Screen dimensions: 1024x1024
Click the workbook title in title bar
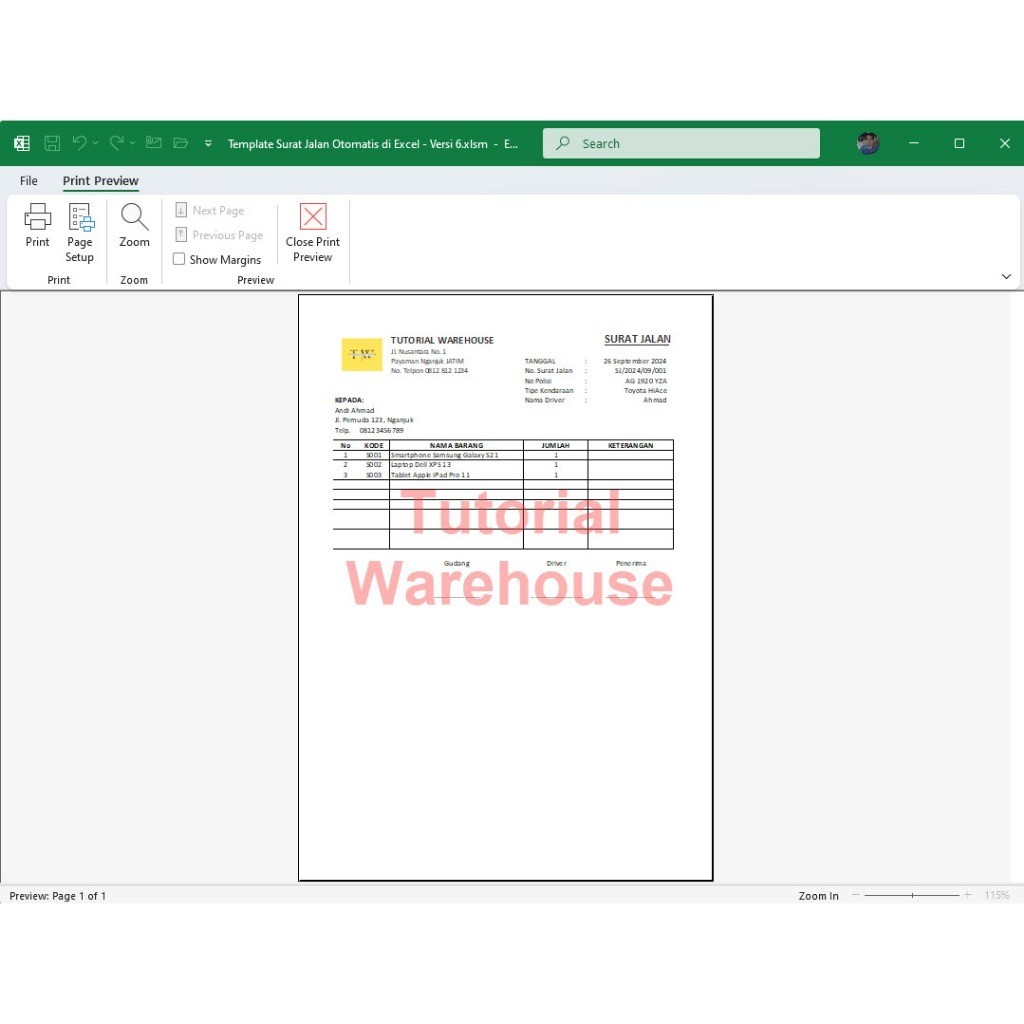tap(372, 144)
